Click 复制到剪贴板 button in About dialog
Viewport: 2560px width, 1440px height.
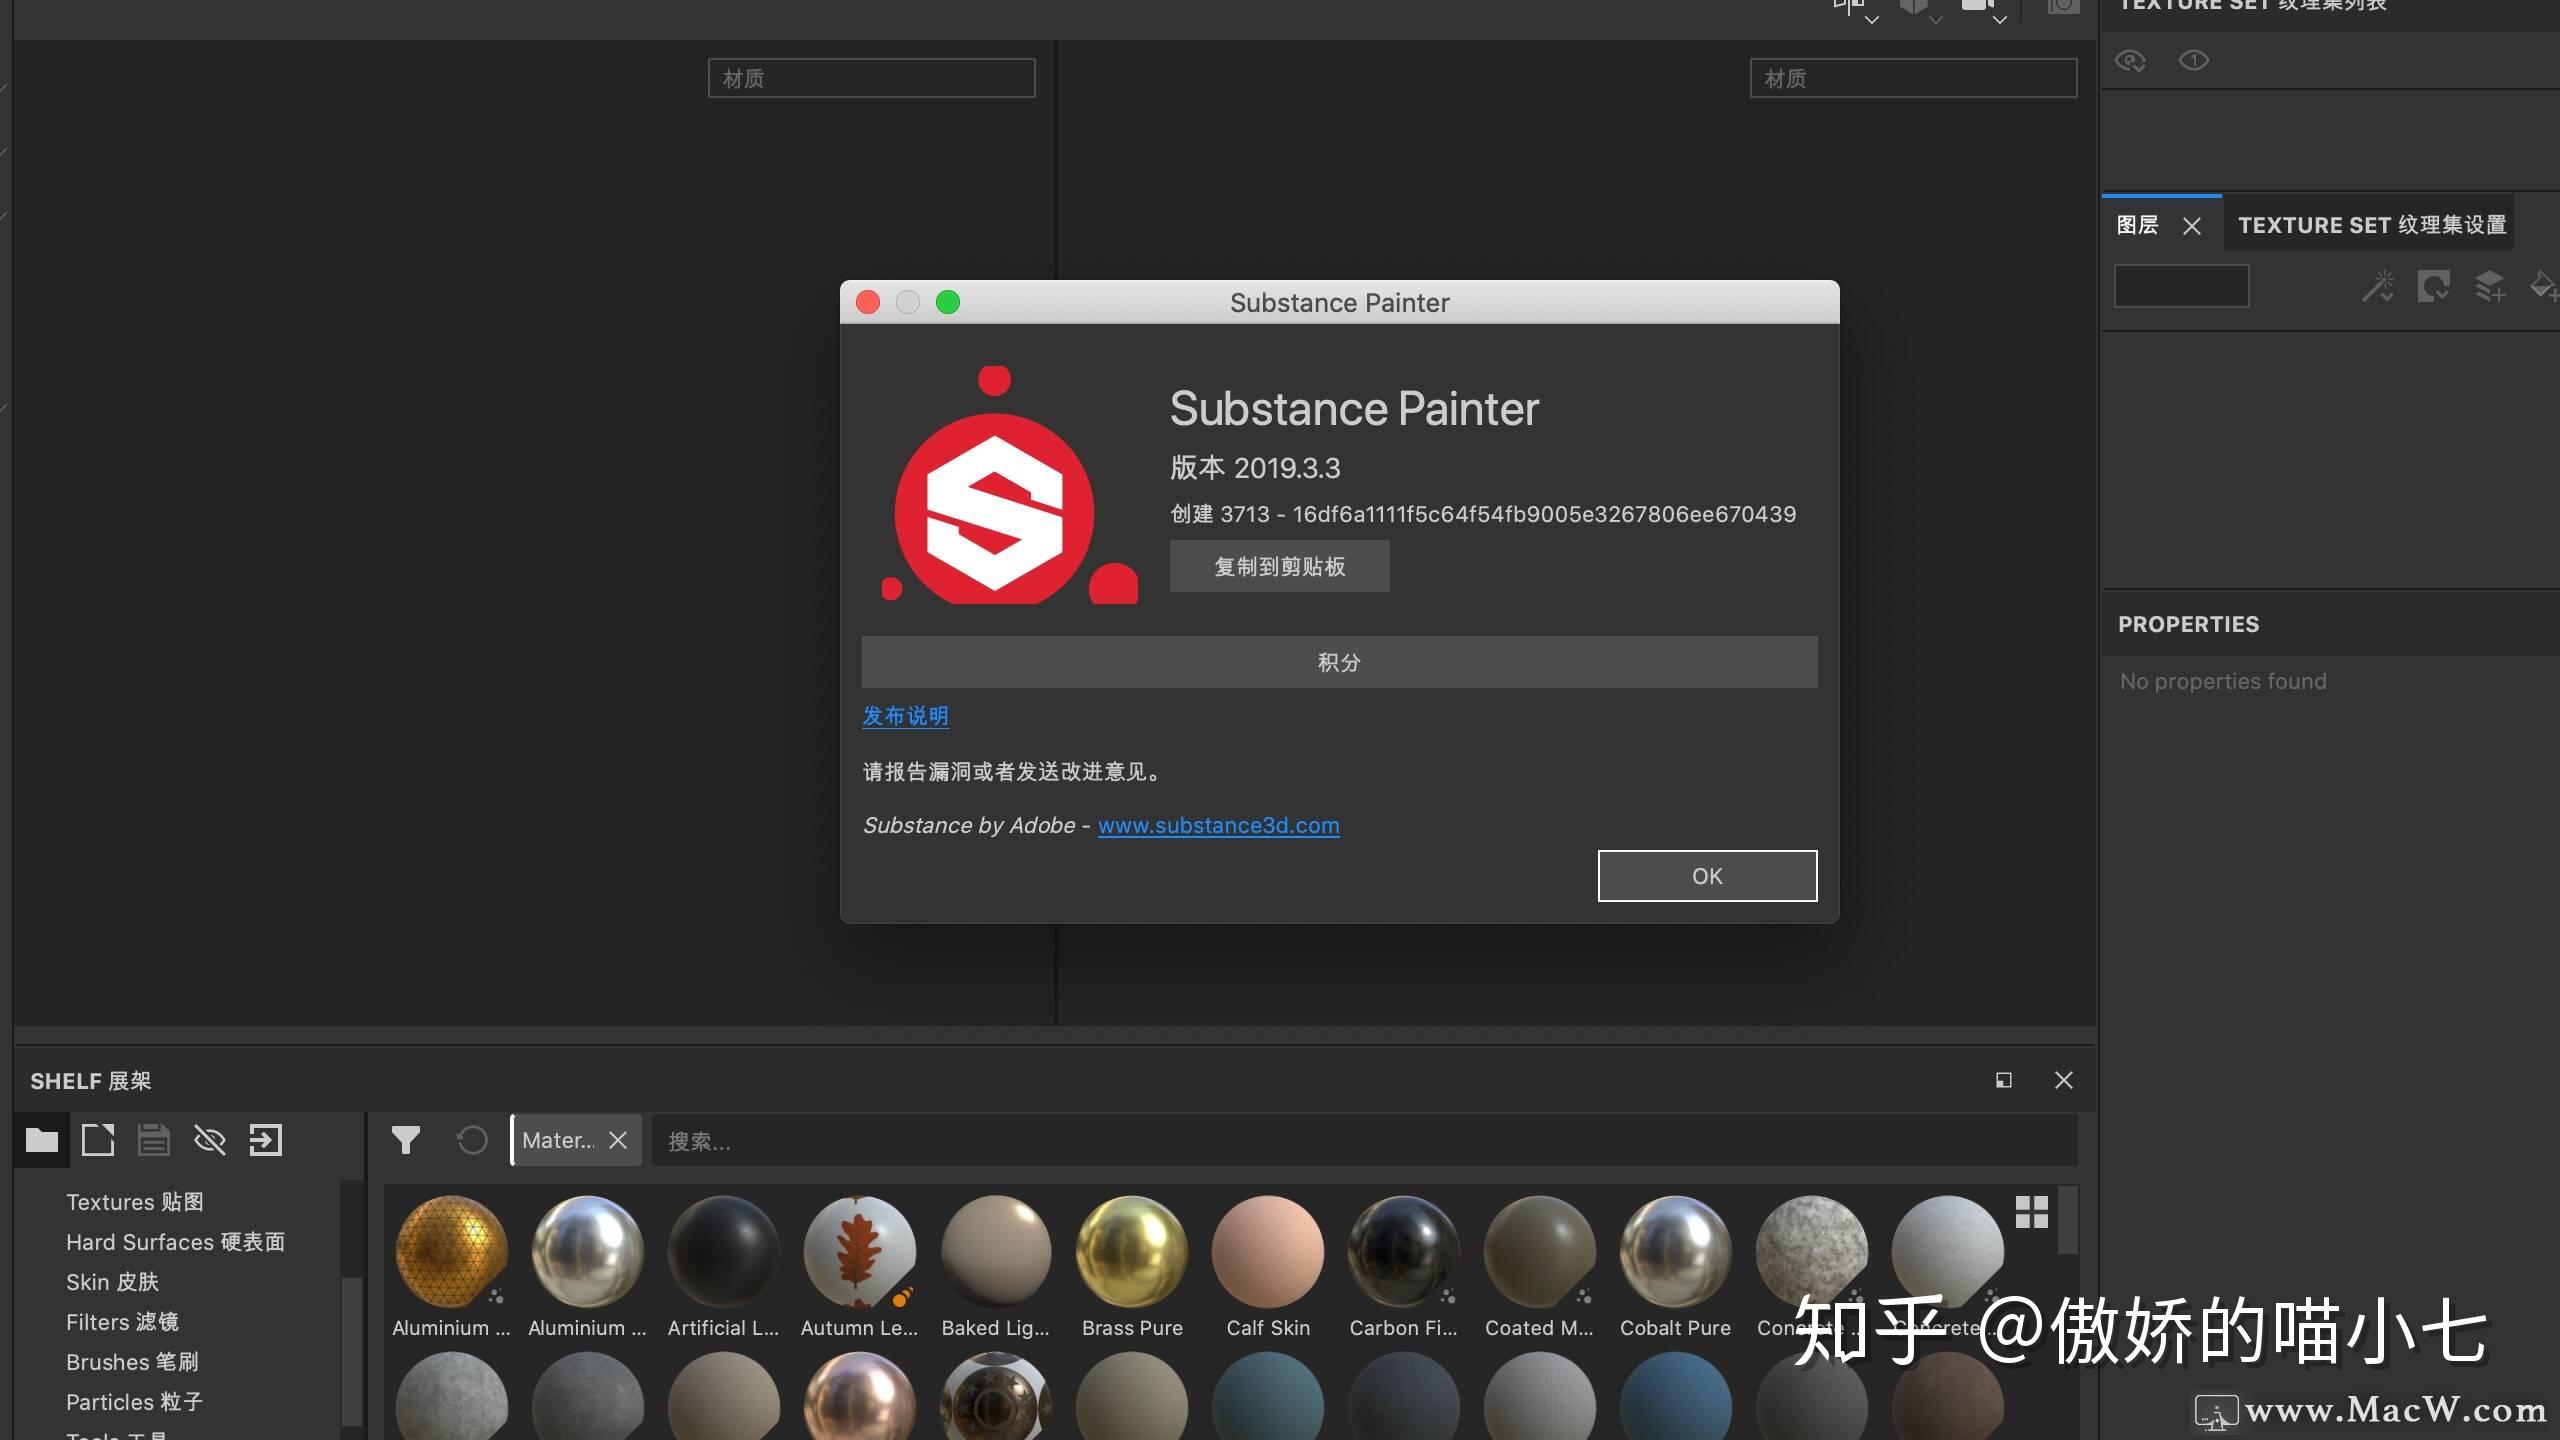(1279, 566)
